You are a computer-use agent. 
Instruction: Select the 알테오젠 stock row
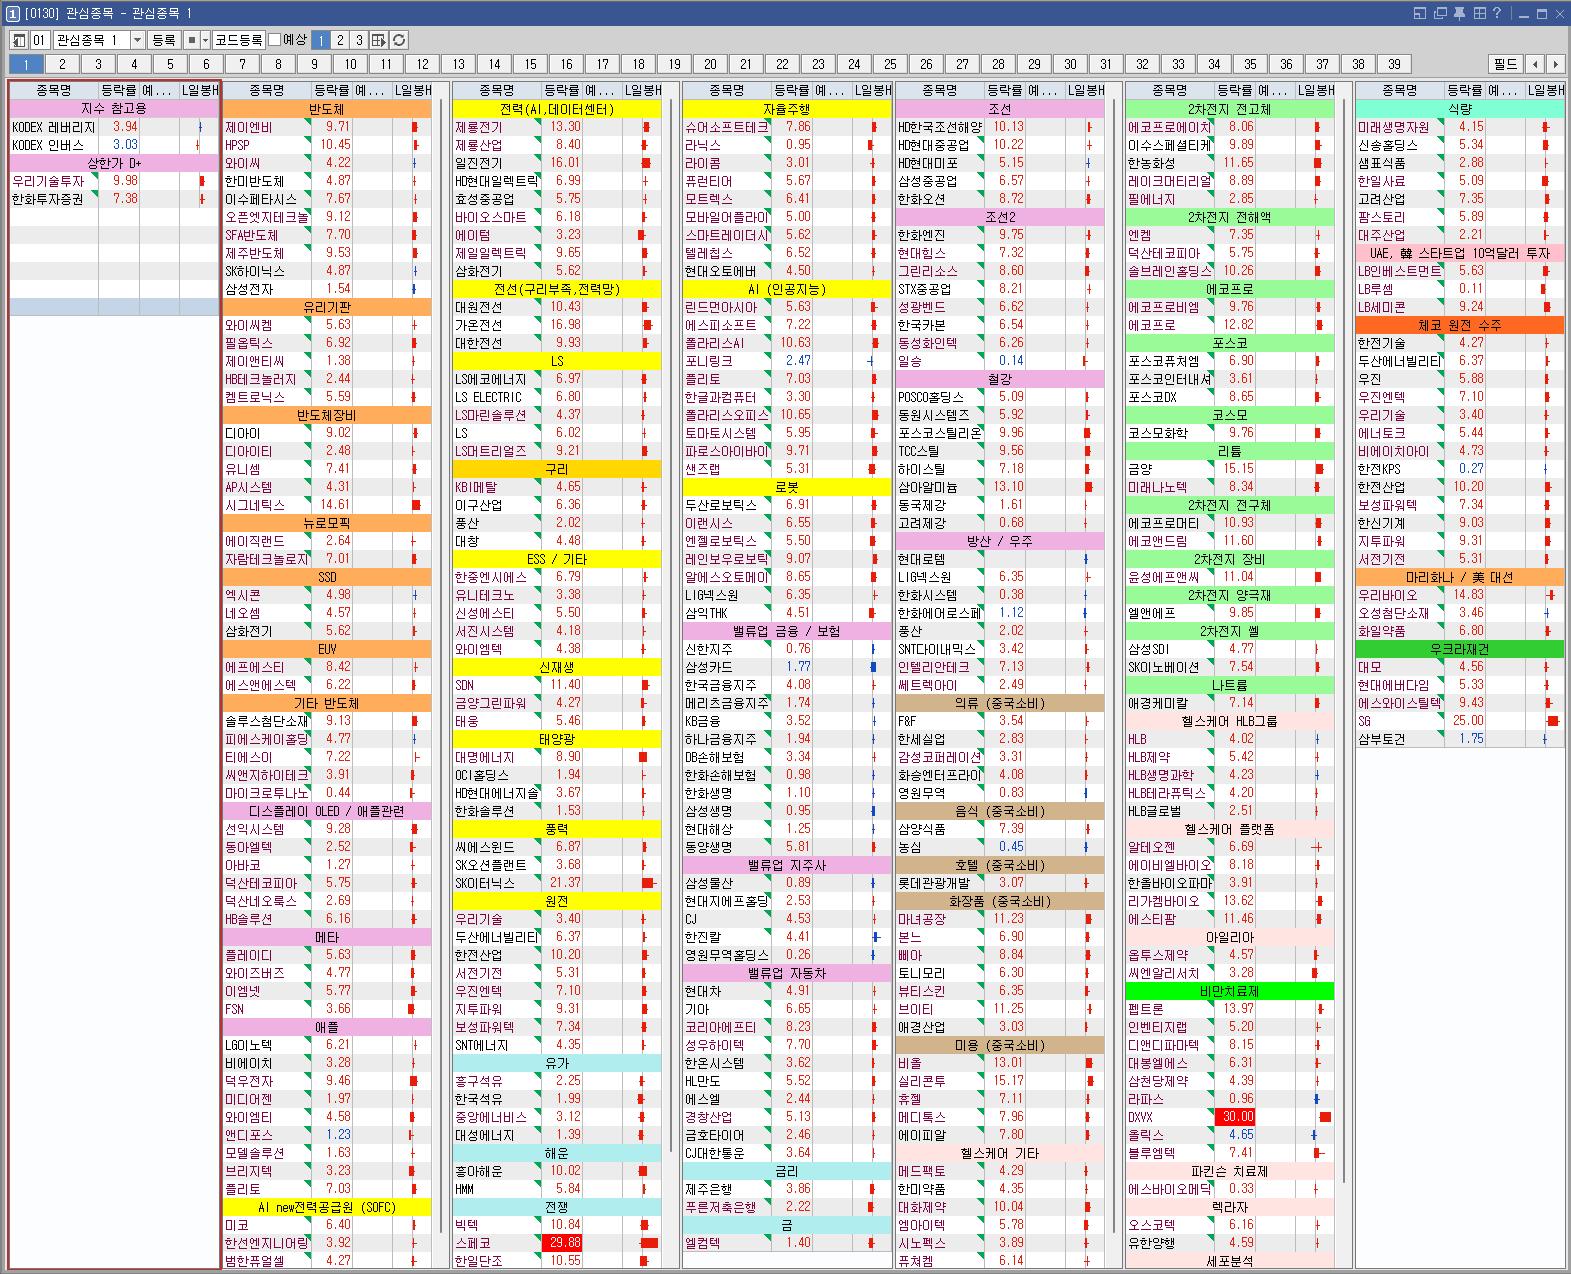pos(1230,847)
